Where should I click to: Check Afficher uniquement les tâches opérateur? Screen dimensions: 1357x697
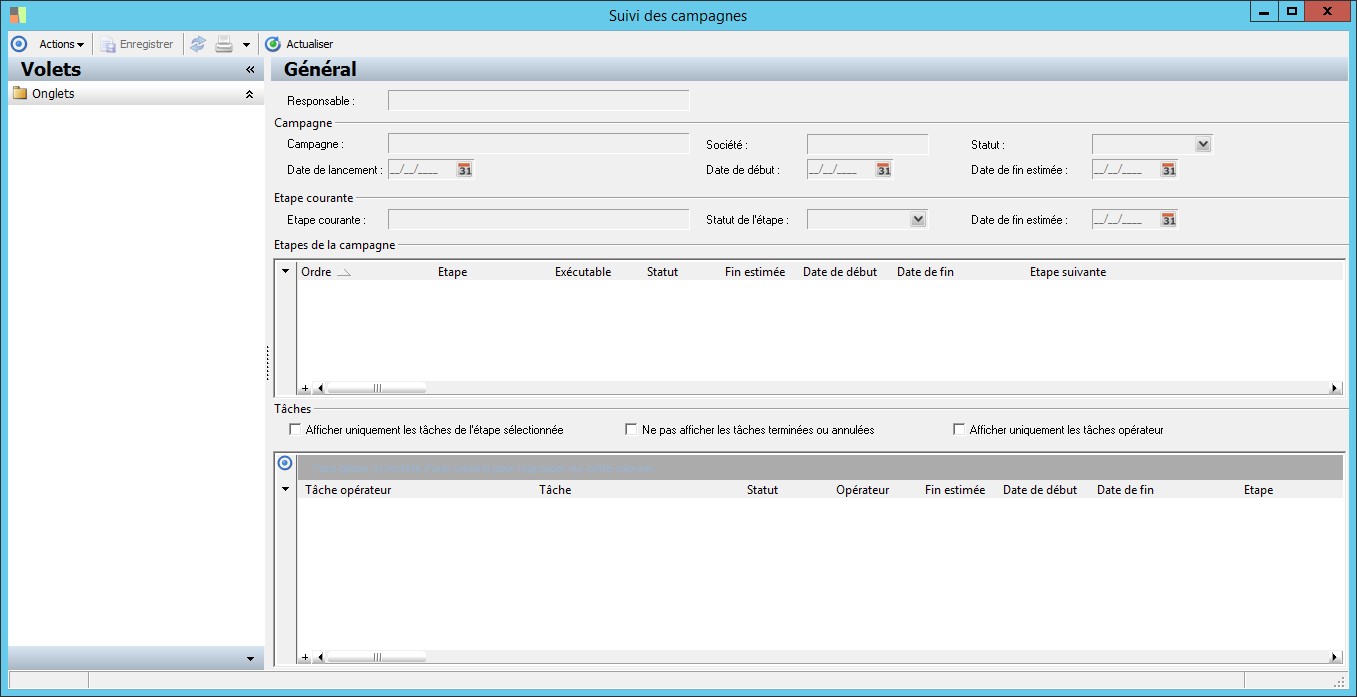click(959, 429)
